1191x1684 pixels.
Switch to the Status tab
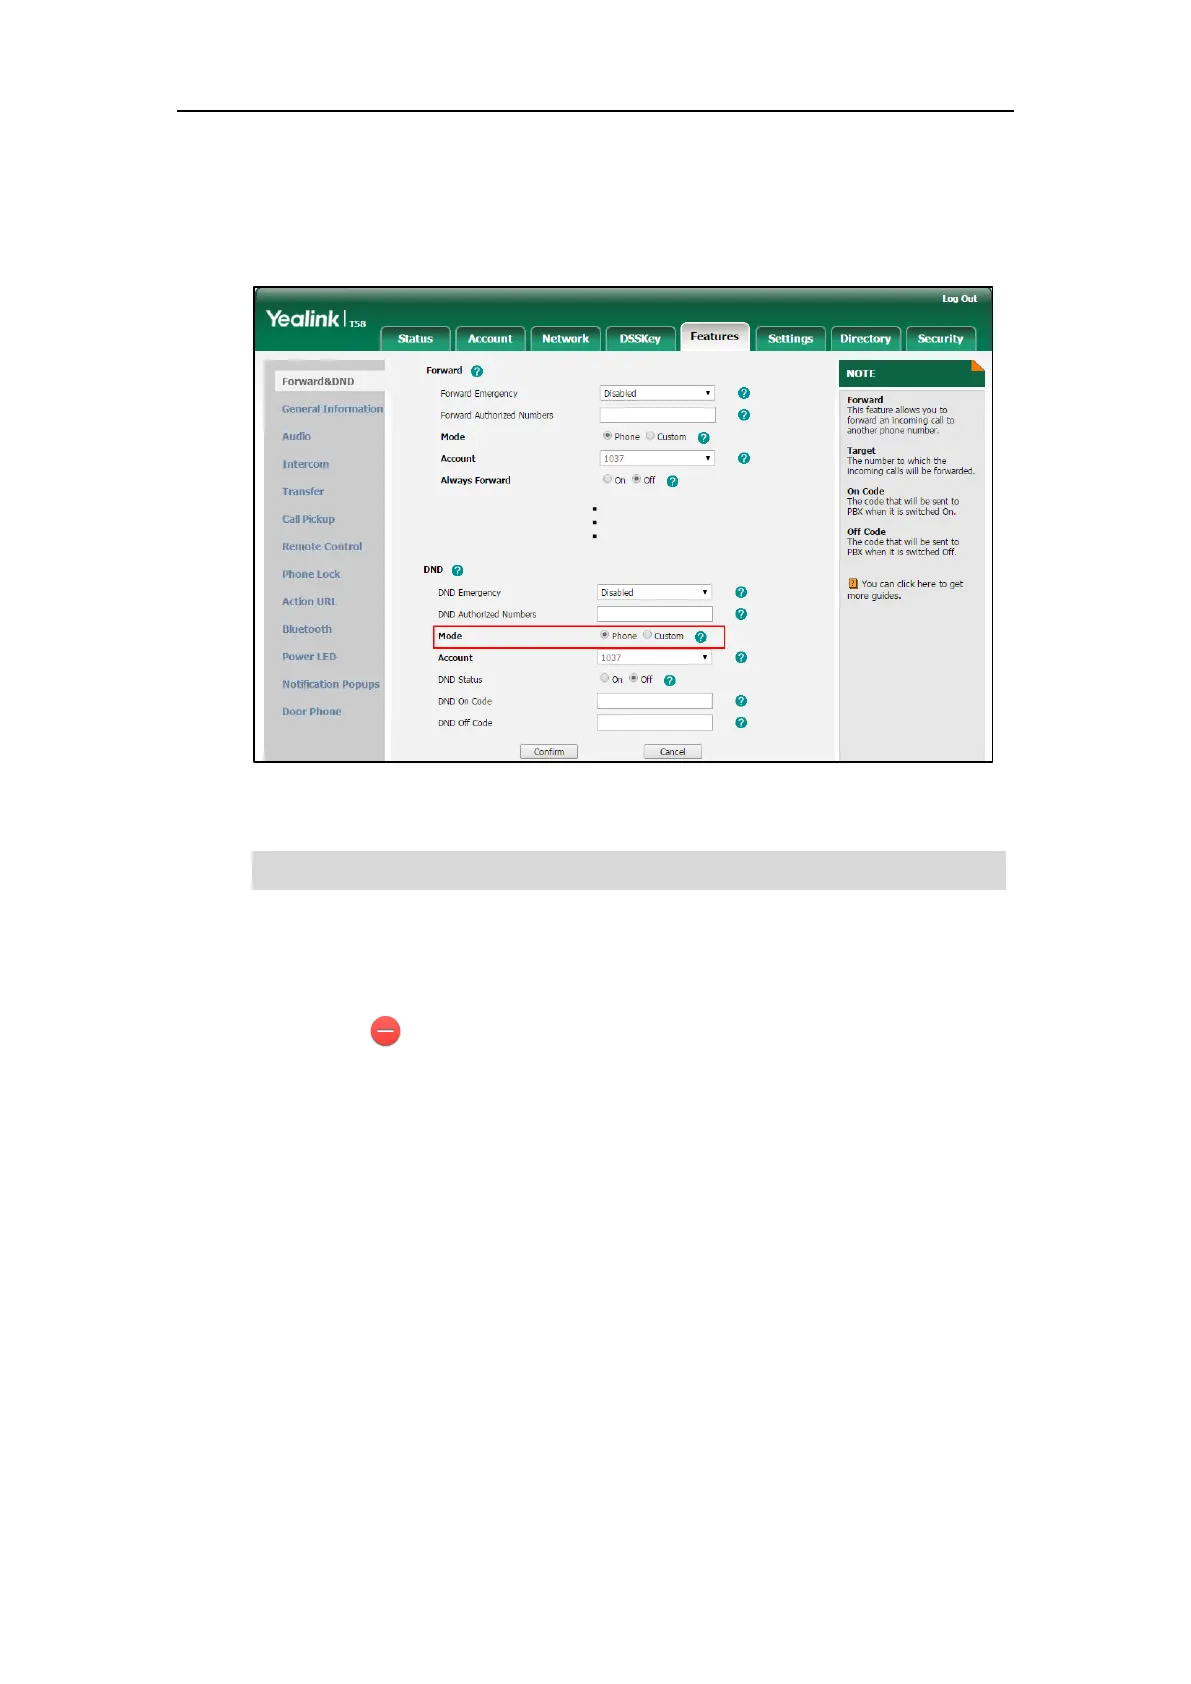(x=415, y=339)
